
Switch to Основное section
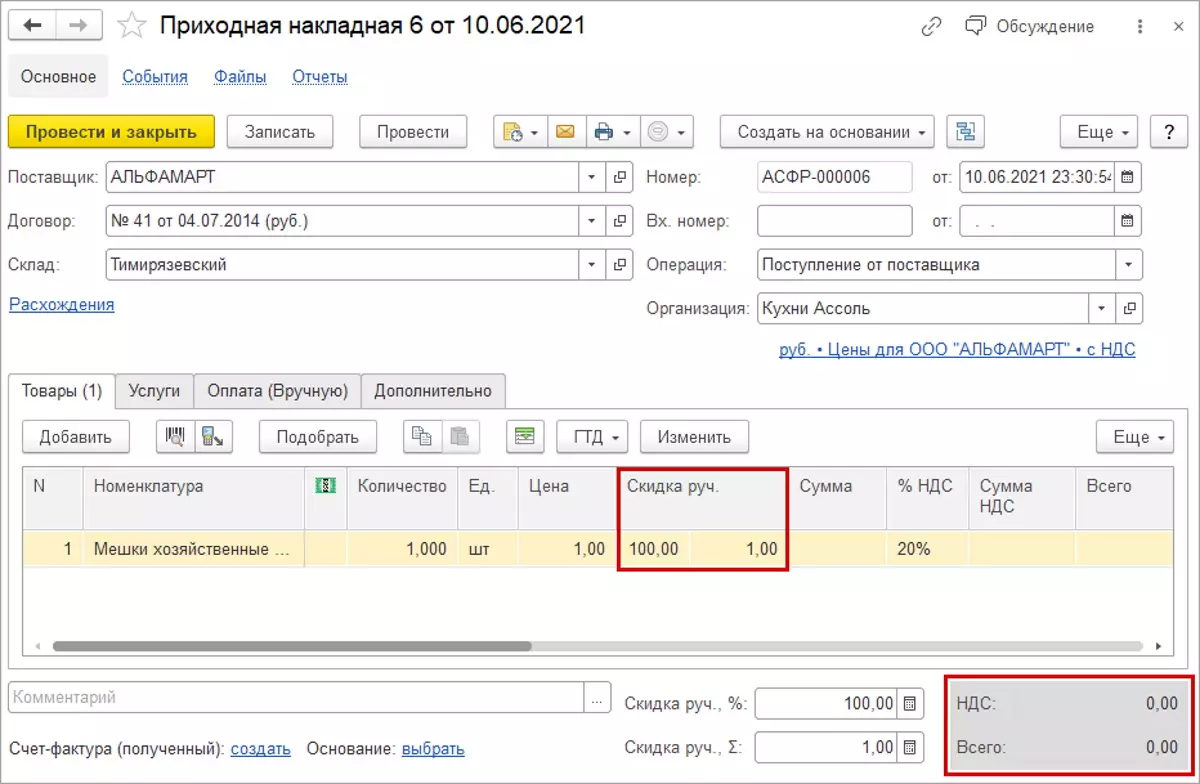point(59,77)
